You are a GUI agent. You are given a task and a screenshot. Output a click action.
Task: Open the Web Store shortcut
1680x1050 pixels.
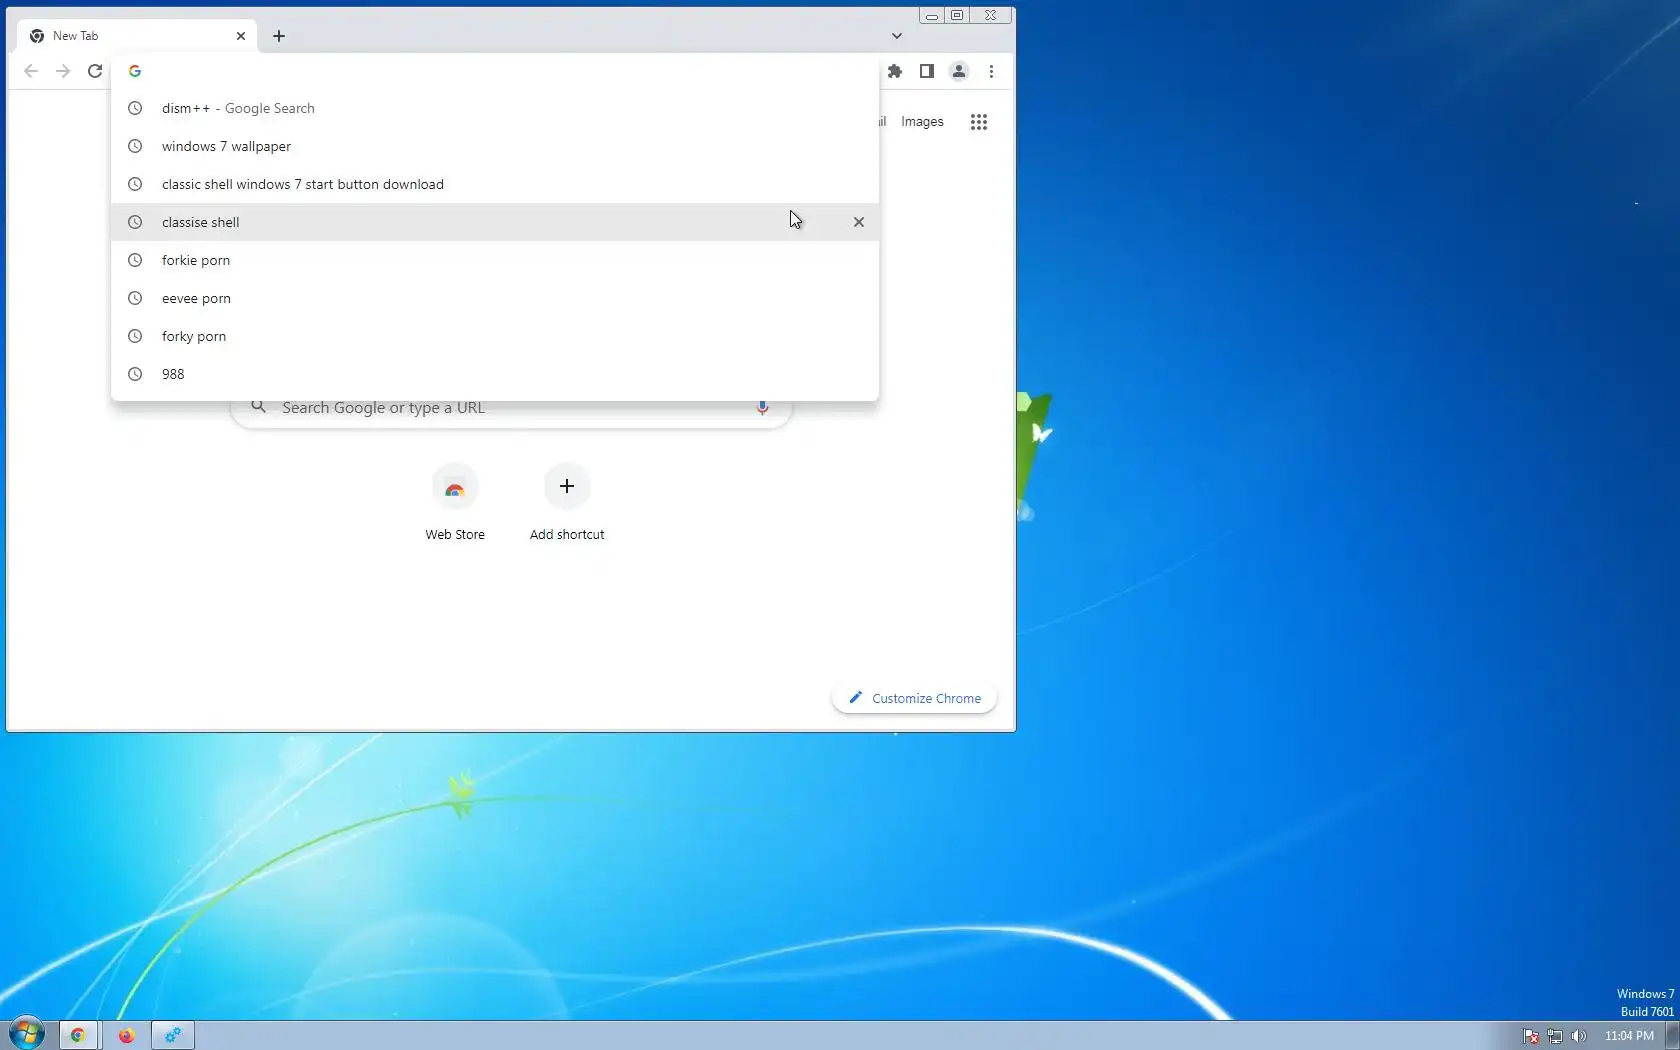pyautogui.click(x=455, y=503)
